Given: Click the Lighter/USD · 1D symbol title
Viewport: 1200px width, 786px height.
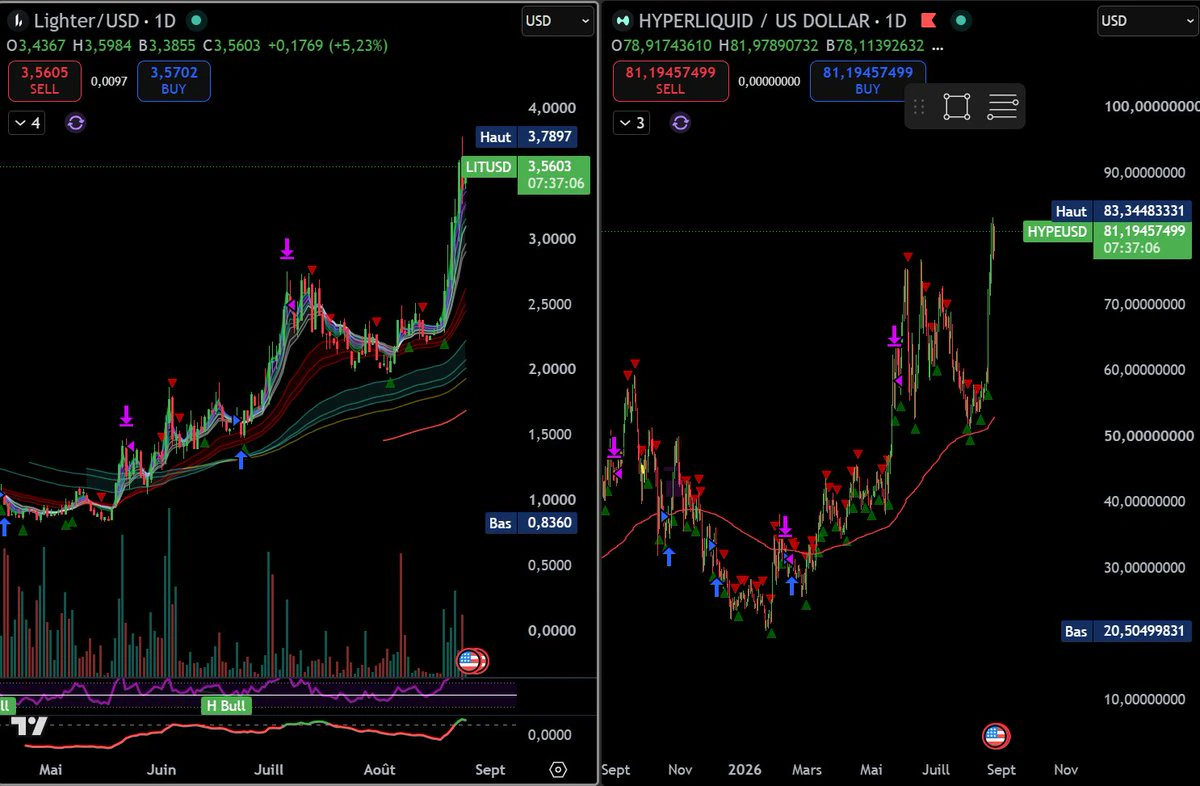Looking at the screenshot, I should point(106,20).
